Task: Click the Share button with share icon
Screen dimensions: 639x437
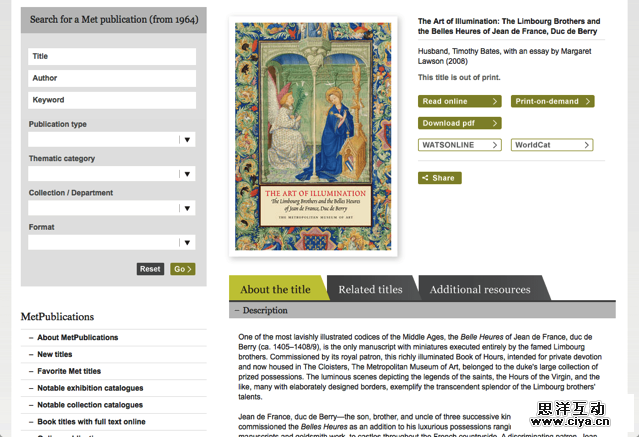Action: [439, 178]
